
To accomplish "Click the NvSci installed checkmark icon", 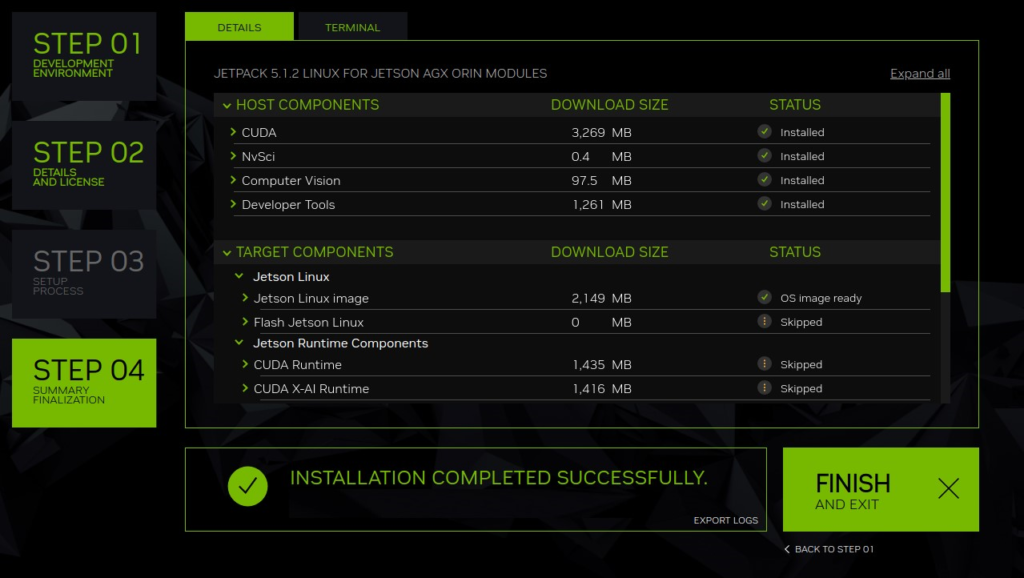I will pyautogui.click(x=764, y=155).
